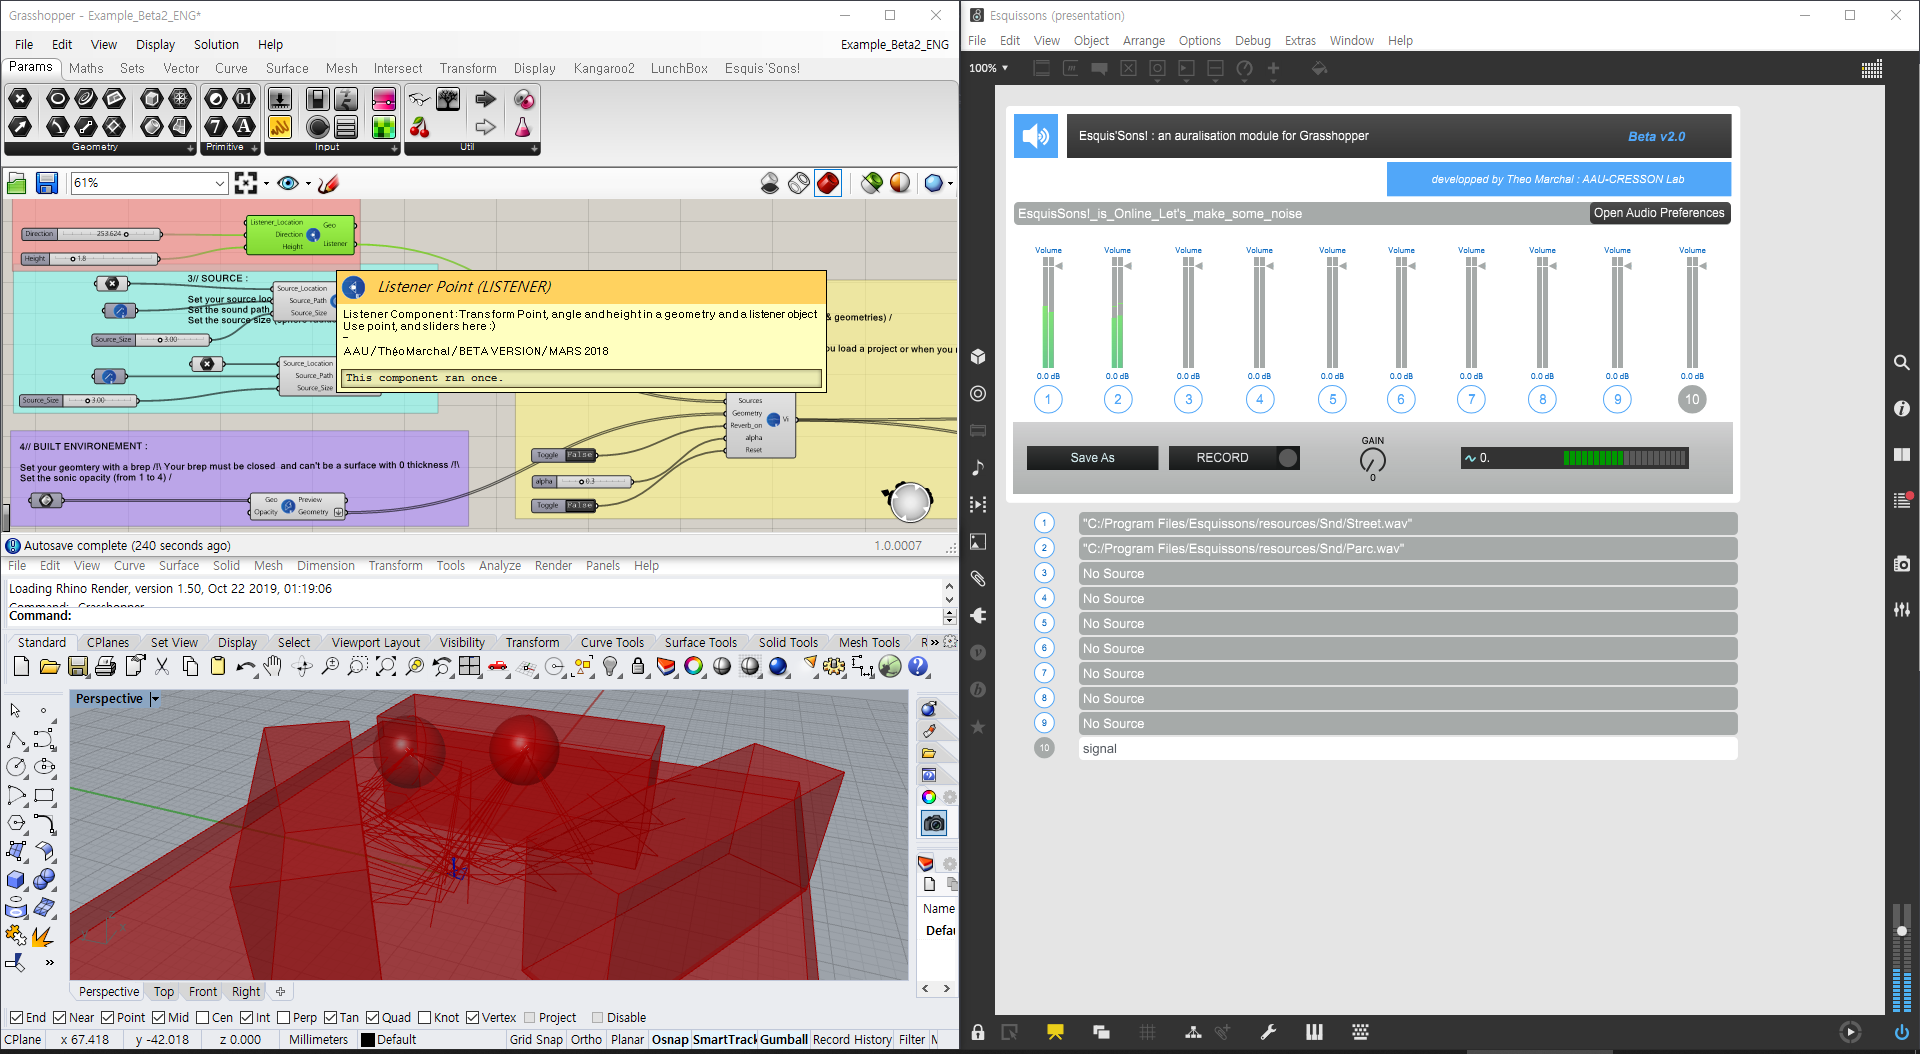The width and height of the screenshot is (1920, 1054).
Task: Select the Rhino Pan hand tool
Action: coord(273,666)
